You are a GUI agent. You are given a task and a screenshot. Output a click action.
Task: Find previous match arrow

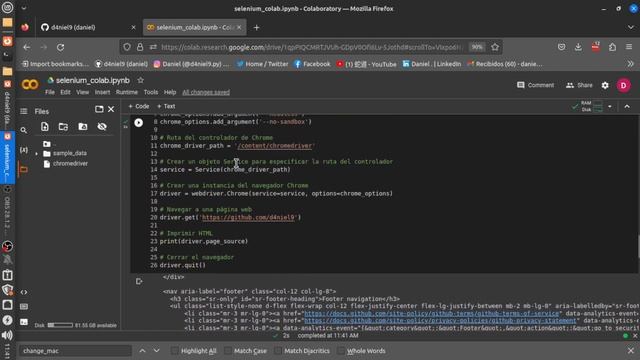pyautogui.click(x=142, y=351)
